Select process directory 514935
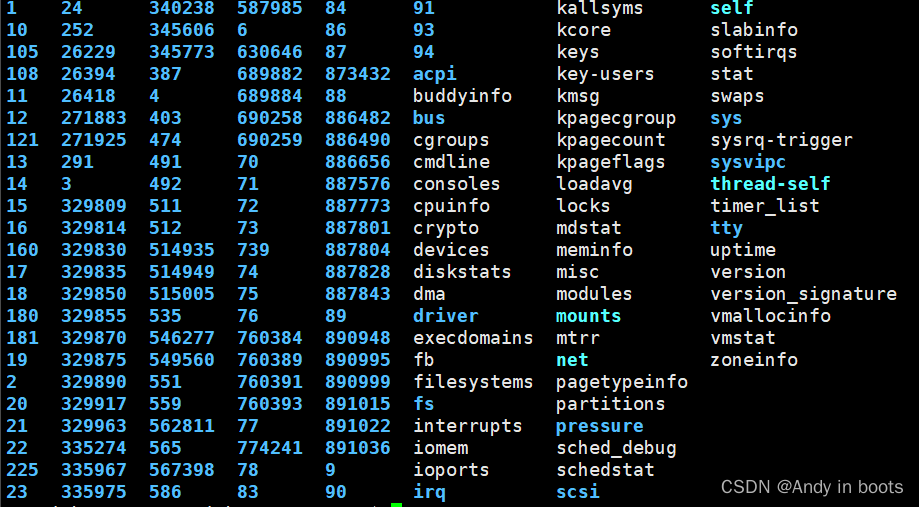The image size is (919, 507). 182,250
